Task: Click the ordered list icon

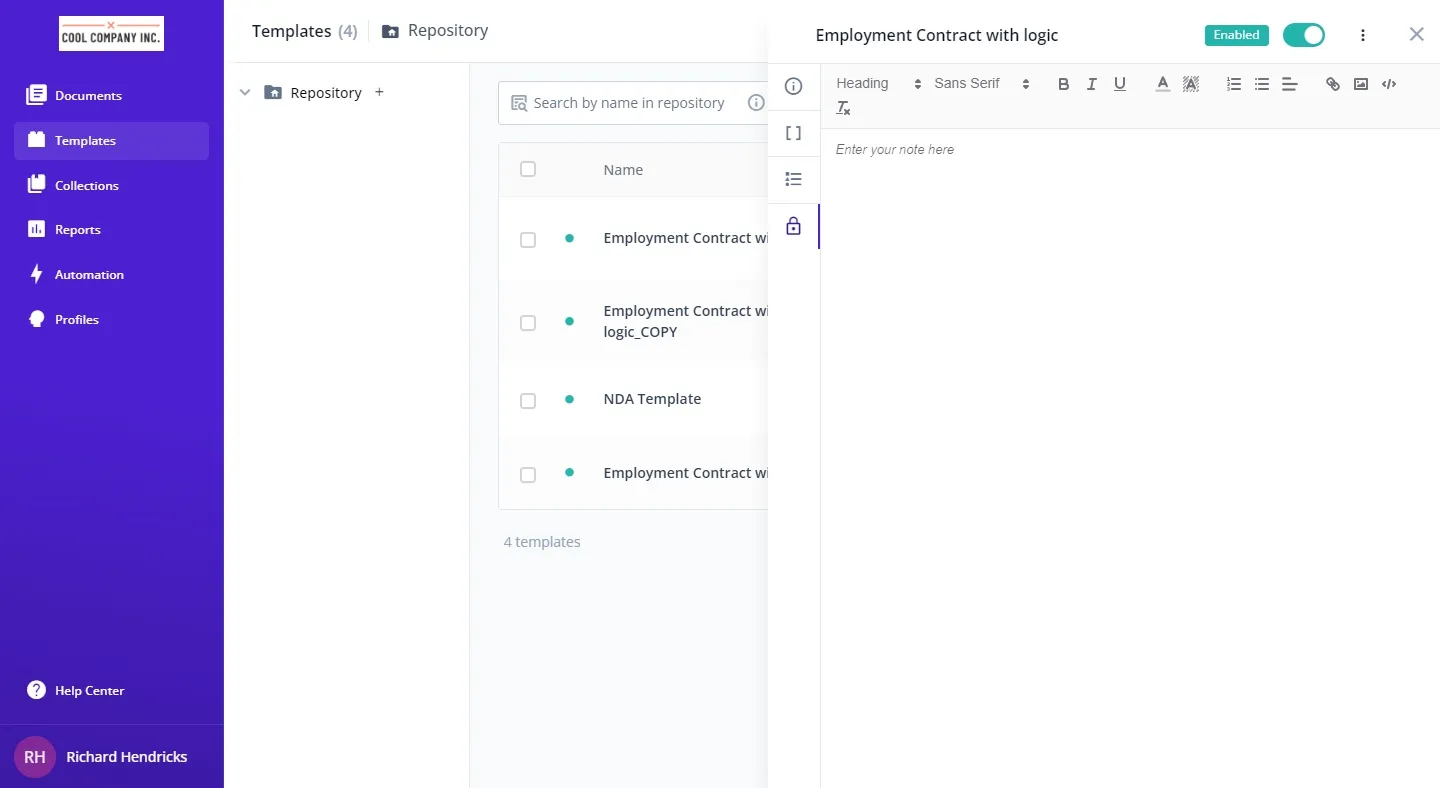Action: [x=1234, y=84]
